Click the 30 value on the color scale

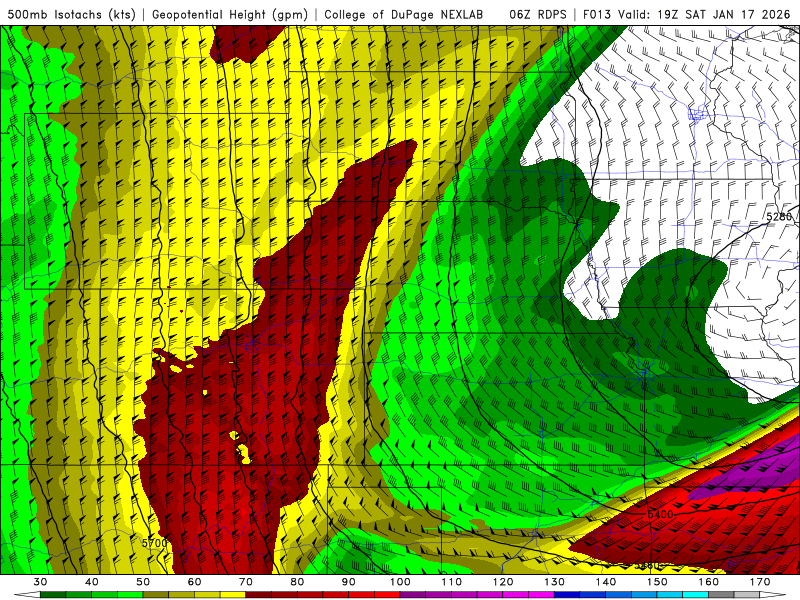click(x=40, y=582)
